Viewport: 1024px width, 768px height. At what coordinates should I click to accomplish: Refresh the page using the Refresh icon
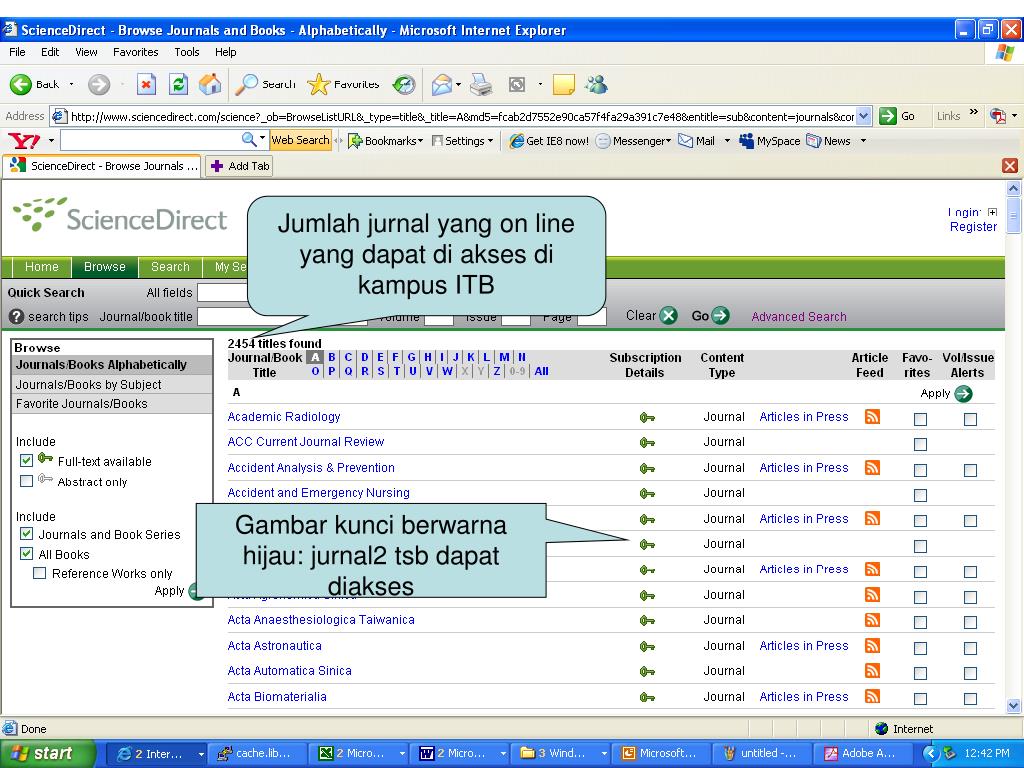tap(178, 84)
